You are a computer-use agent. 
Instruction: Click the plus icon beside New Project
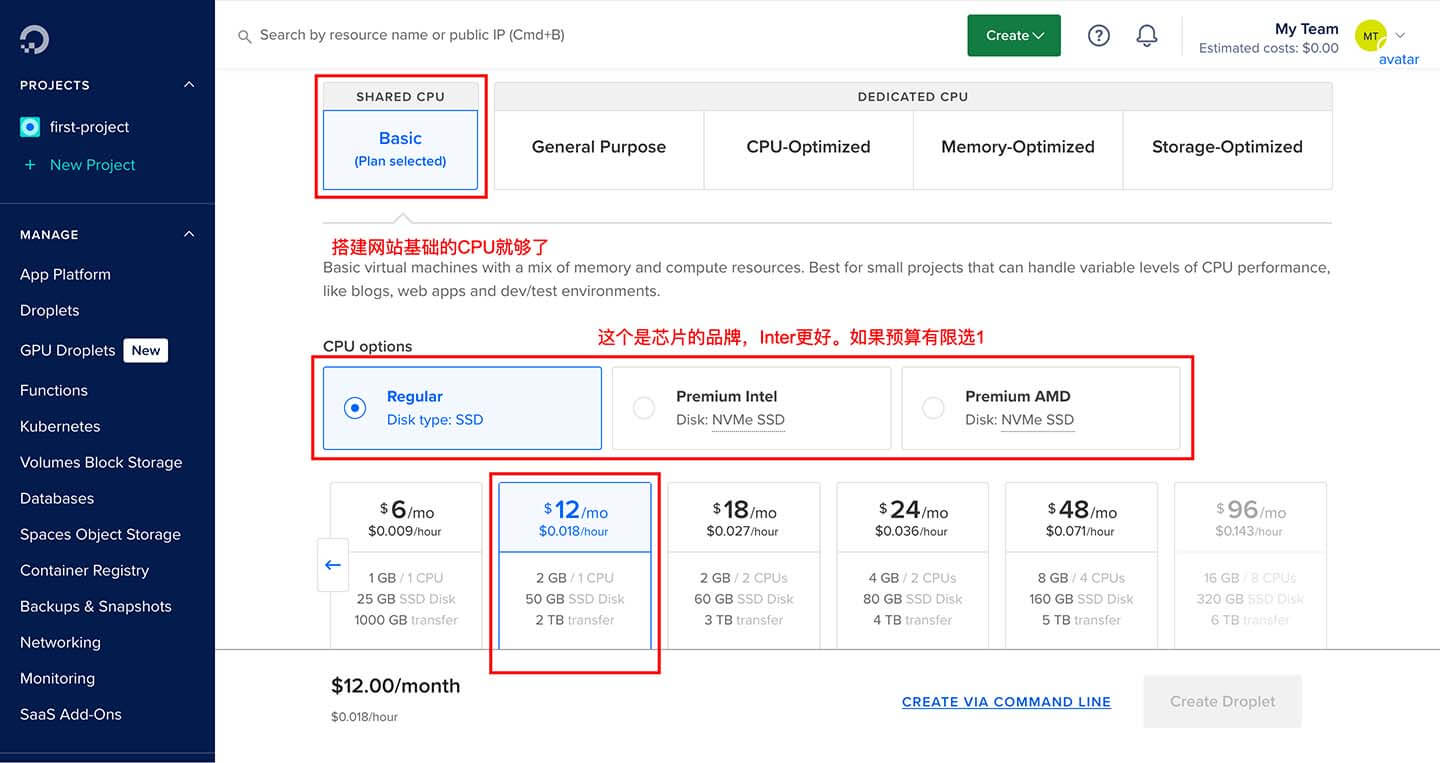[x=30, y=165]
